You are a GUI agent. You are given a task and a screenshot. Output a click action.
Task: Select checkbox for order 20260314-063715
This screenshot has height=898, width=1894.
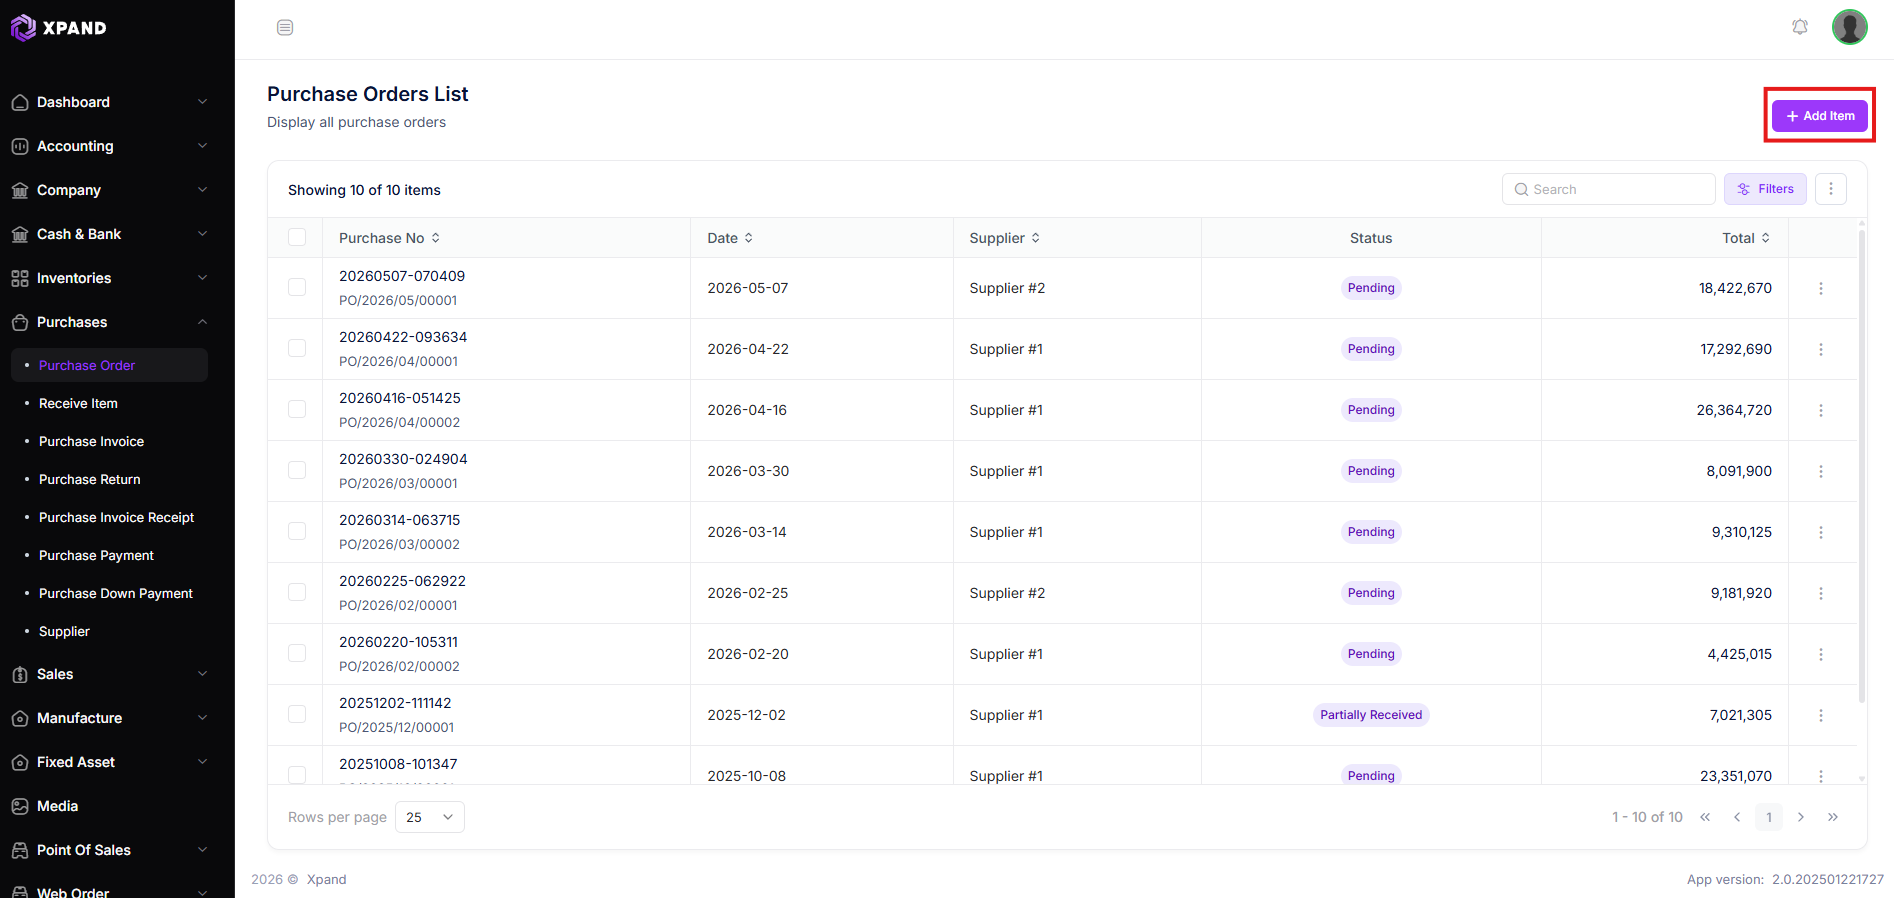297,531
